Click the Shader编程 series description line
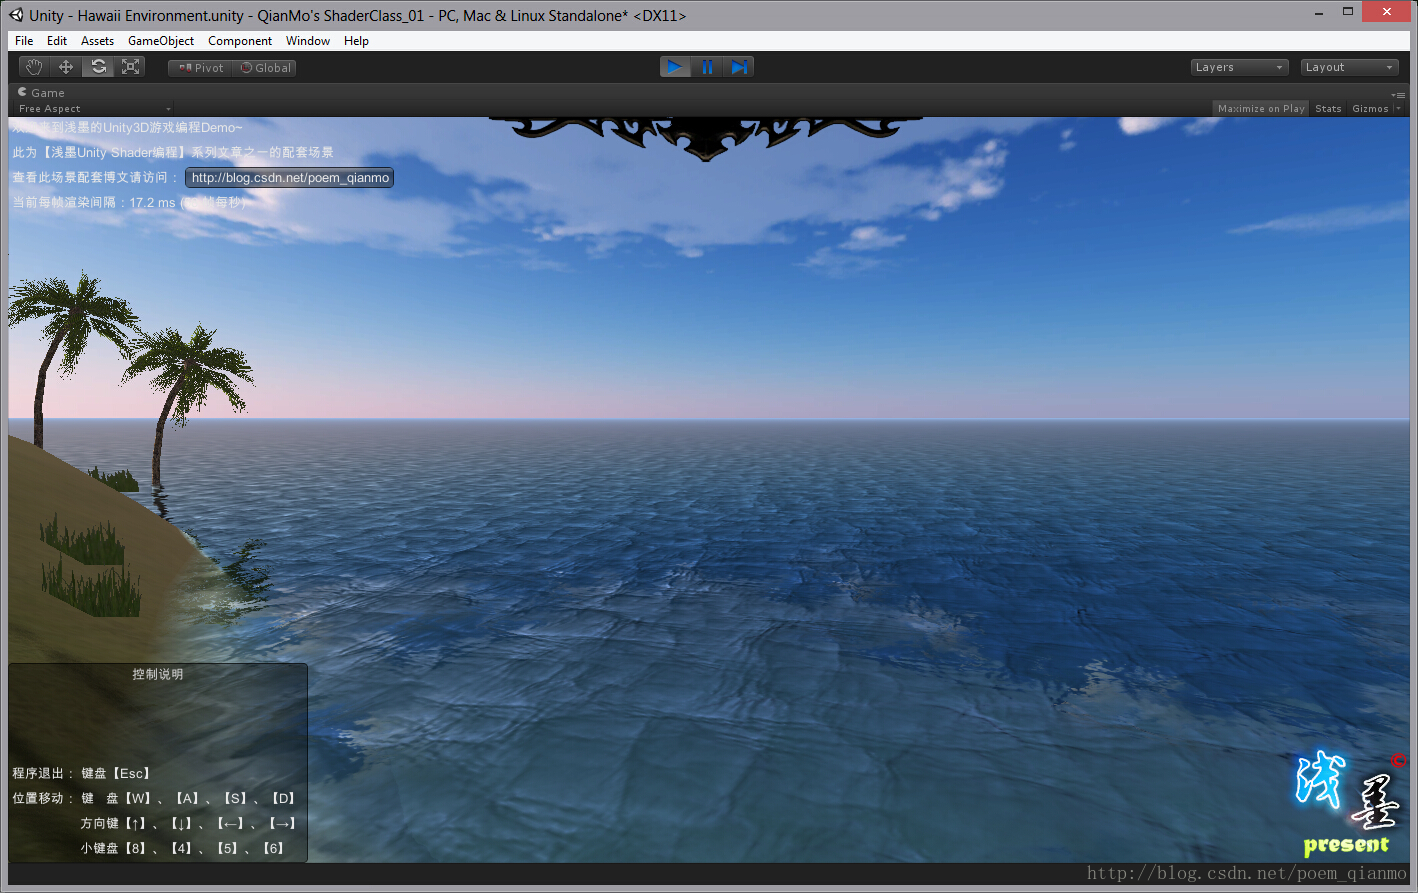This screenshot has width=1418, height=893. pyautogui.click(x=173, y=152)
